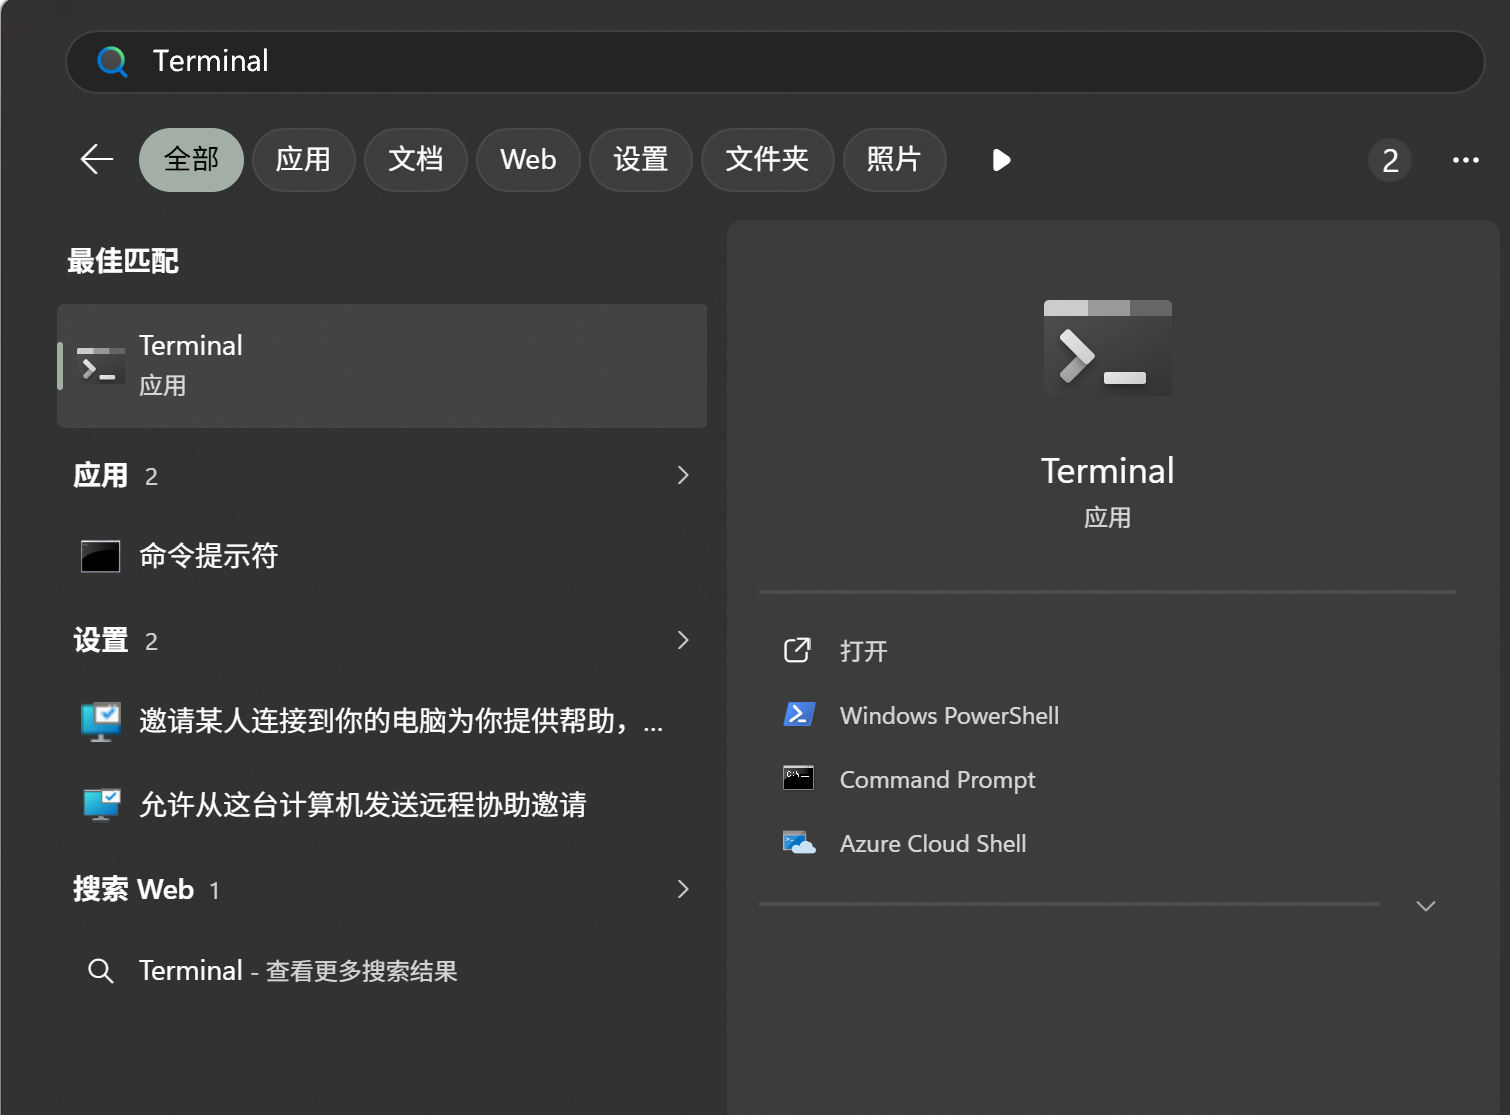The height and width of the screenshot is (1115, 1510).
Task: Launch Command Prompt profile
Action: (937, 780)
